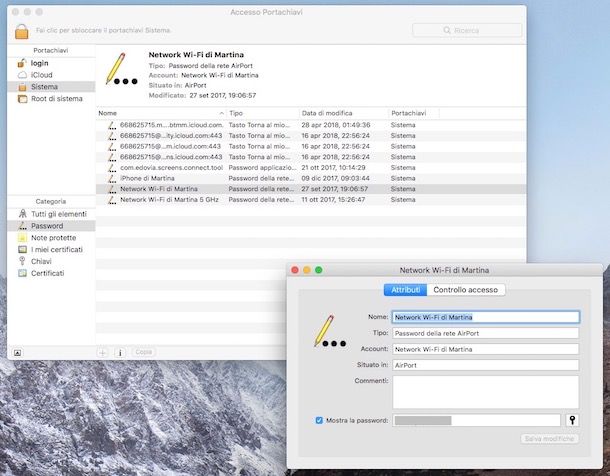Select the iCloud keychain icon
This screenshot has height=476, width=610.
coord(22,75)
